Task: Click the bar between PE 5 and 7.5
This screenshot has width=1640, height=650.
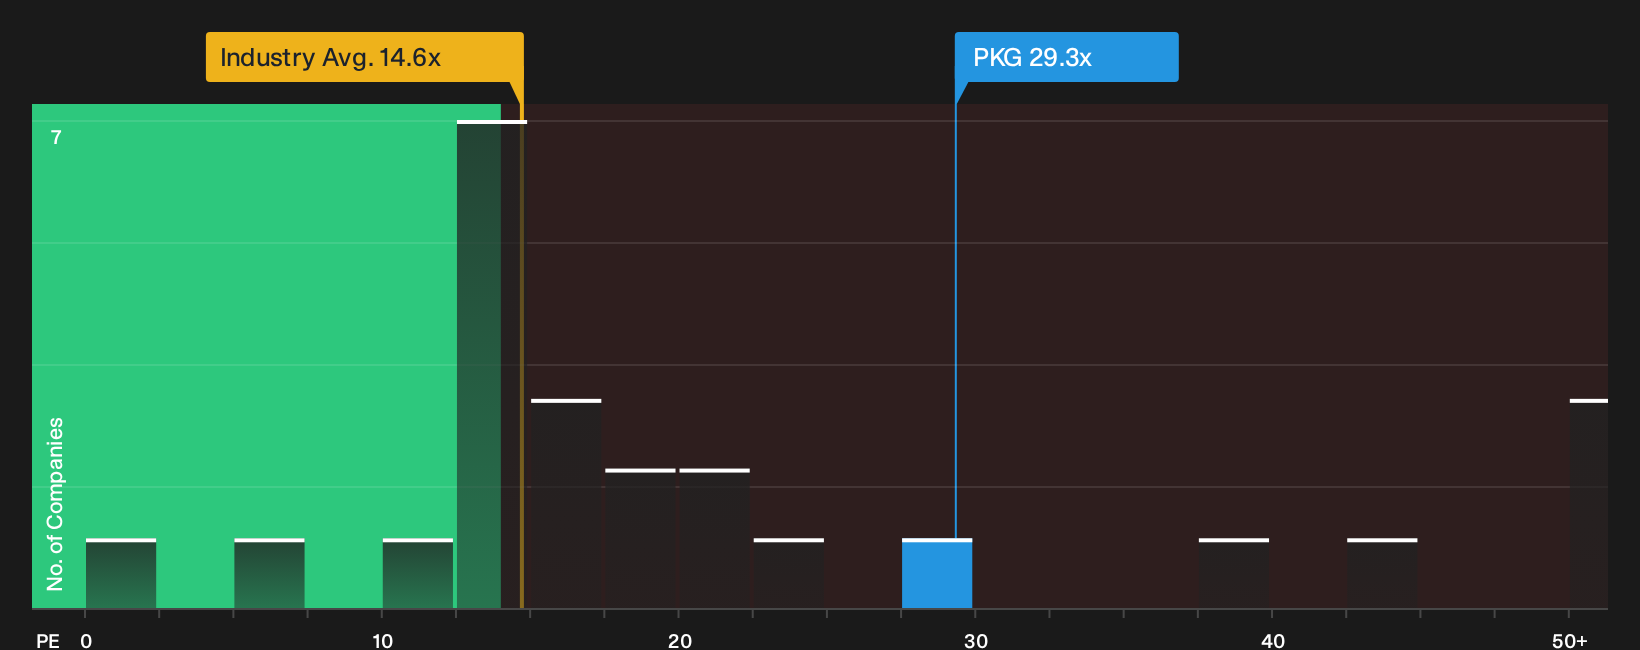Action: pos(269,574)
